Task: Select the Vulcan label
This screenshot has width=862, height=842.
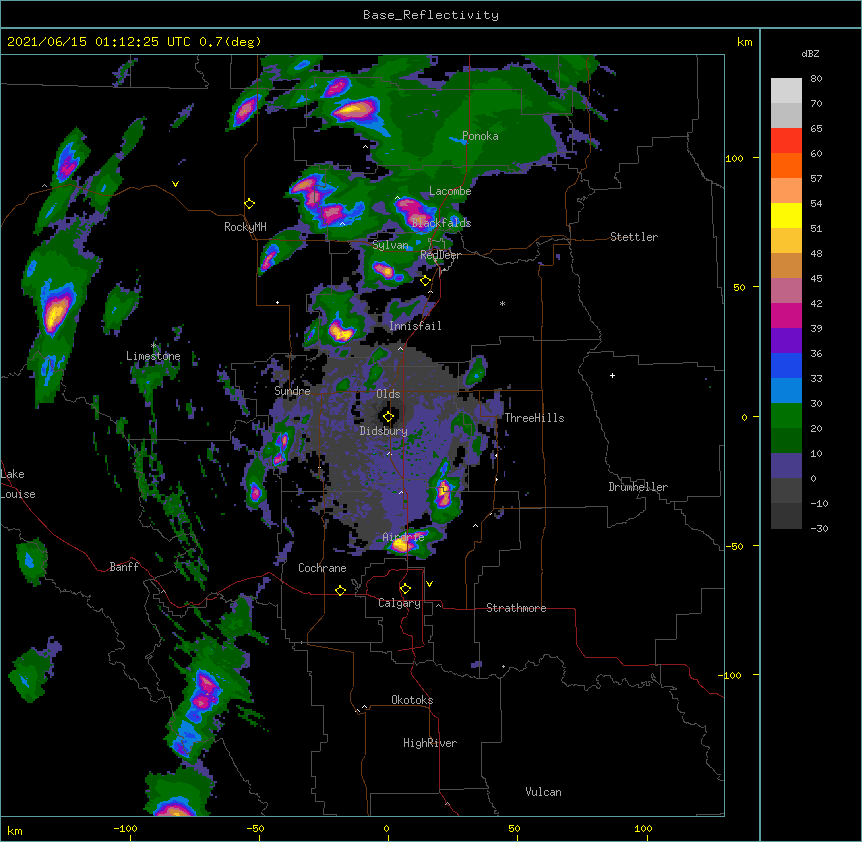Action: click(543, 792)
